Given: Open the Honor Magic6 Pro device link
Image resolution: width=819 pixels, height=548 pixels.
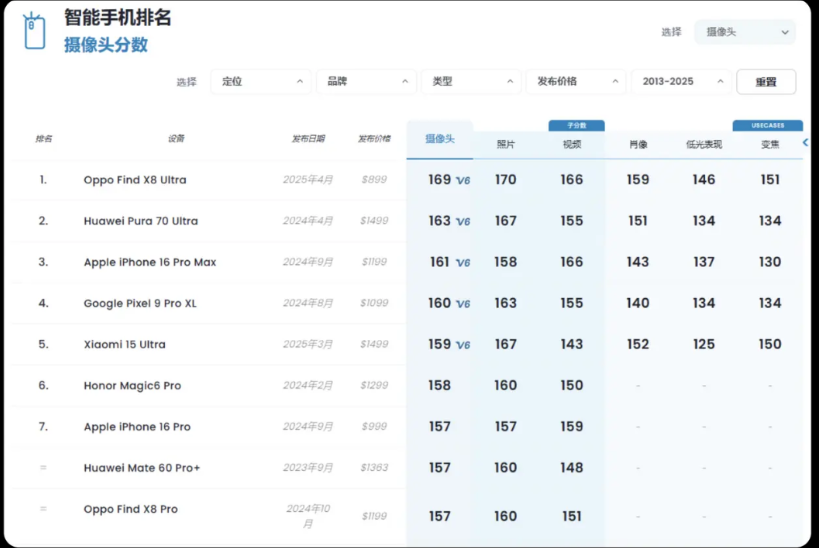Looking at the screenshot, I should pos(132,386).
